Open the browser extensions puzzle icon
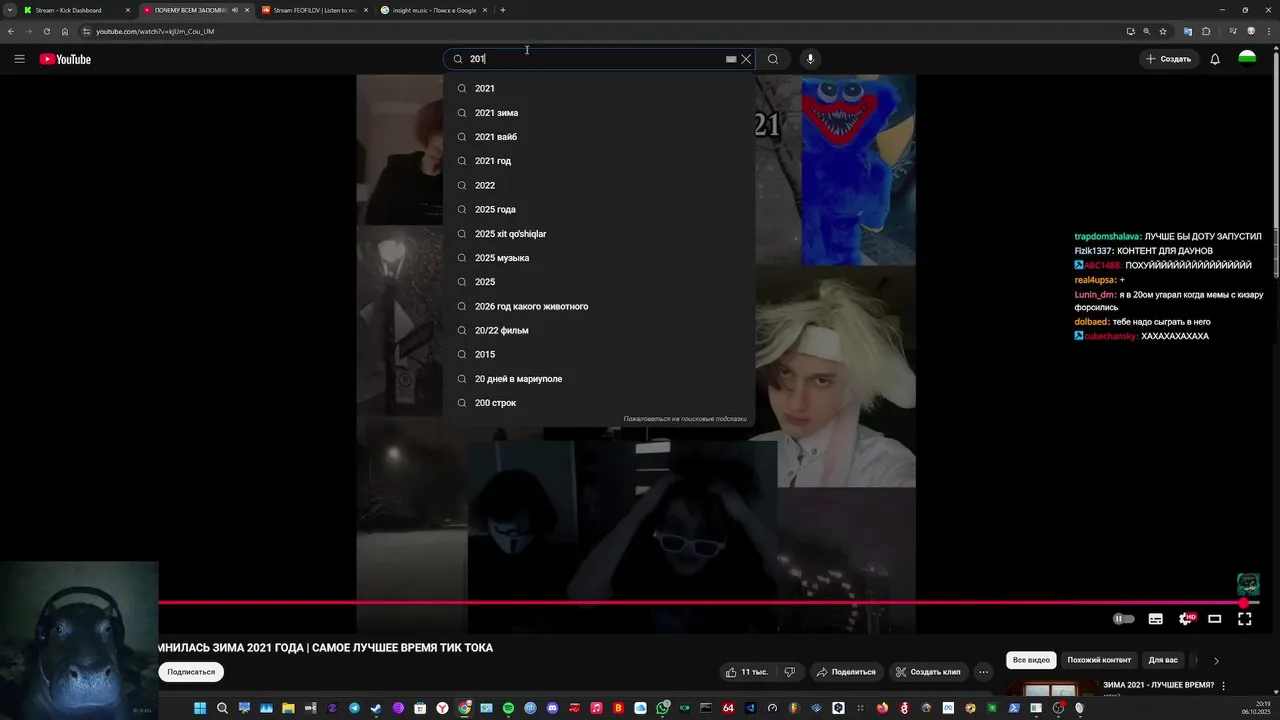The image size is (1280, 720). [1206, 31]
